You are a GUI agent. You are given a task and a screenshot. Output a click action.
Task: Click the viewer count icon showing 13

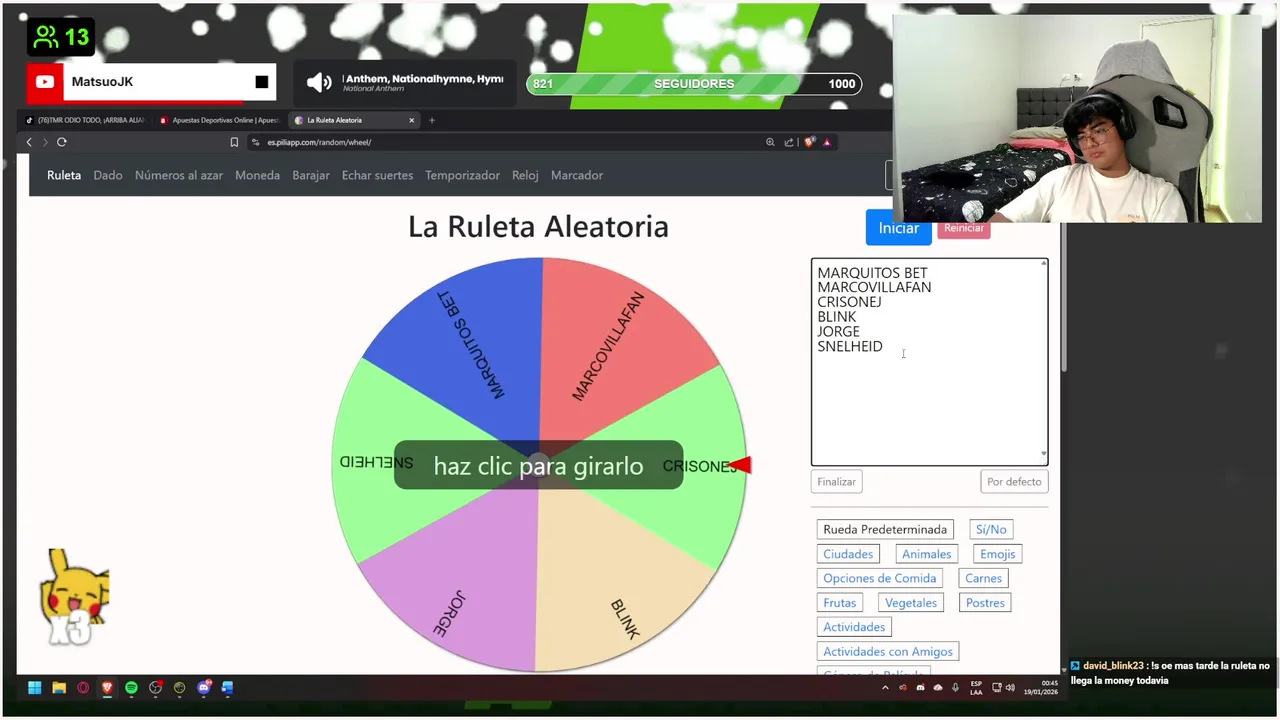point(46,37)
